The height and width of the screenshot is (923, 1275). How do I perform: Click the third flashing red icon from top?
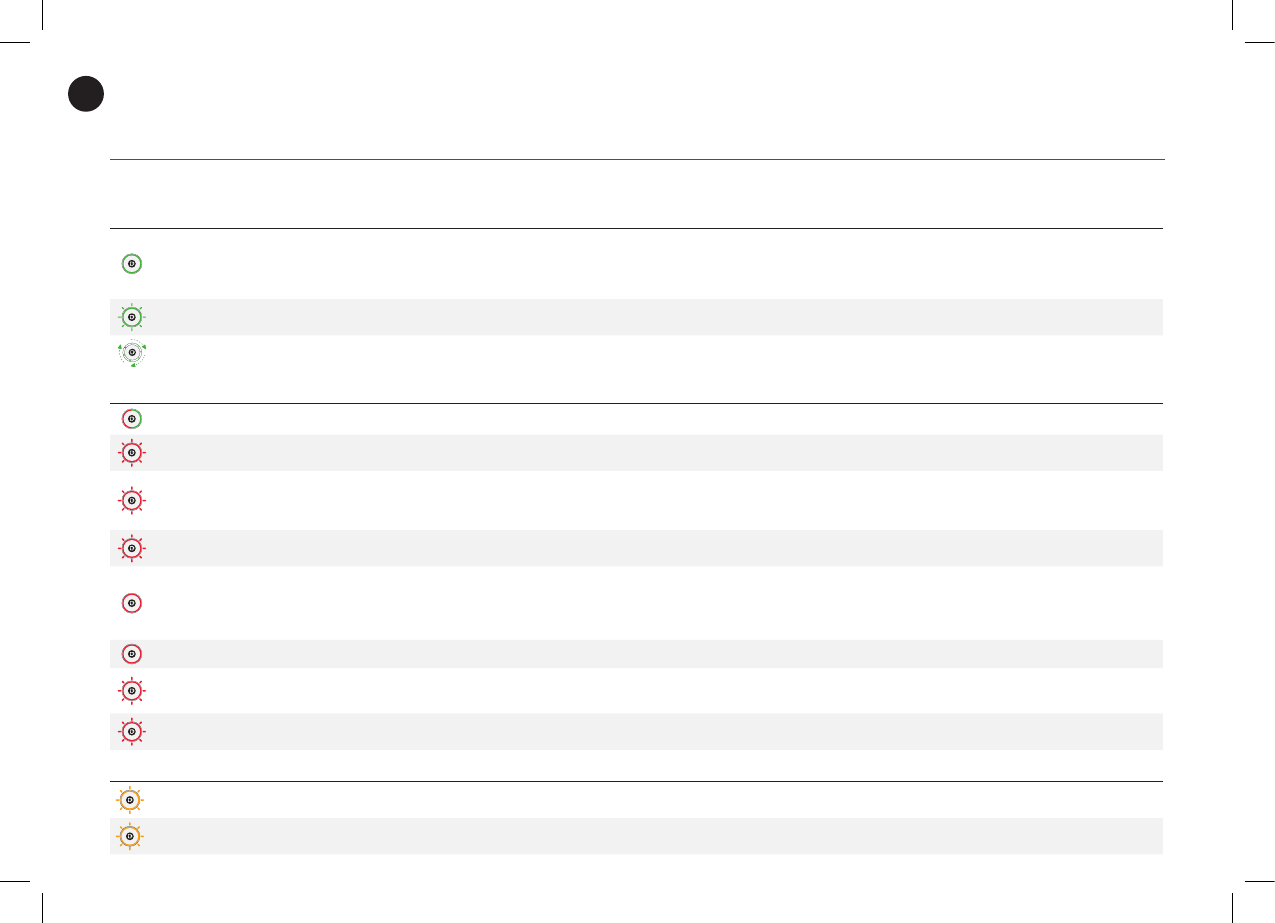(131, 548)
